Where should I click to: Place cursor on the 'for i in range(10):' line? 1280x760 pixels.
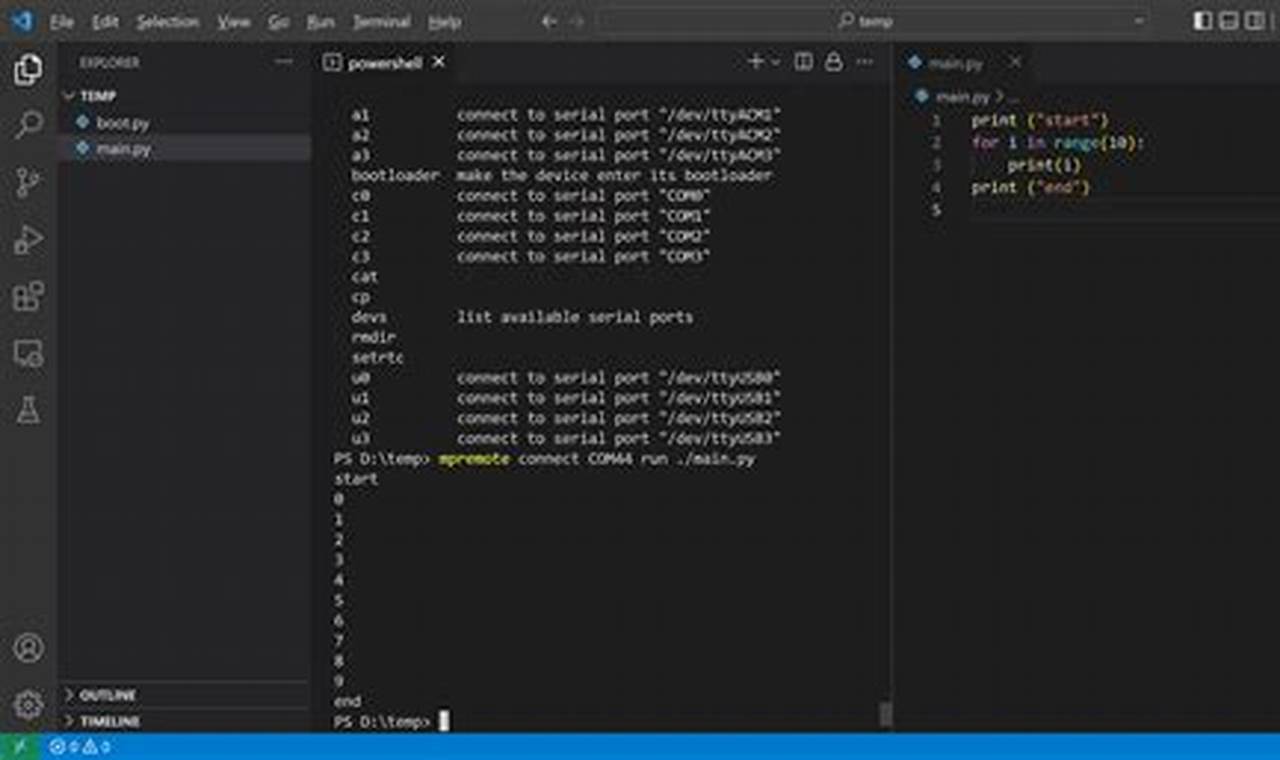(1058, 143)
